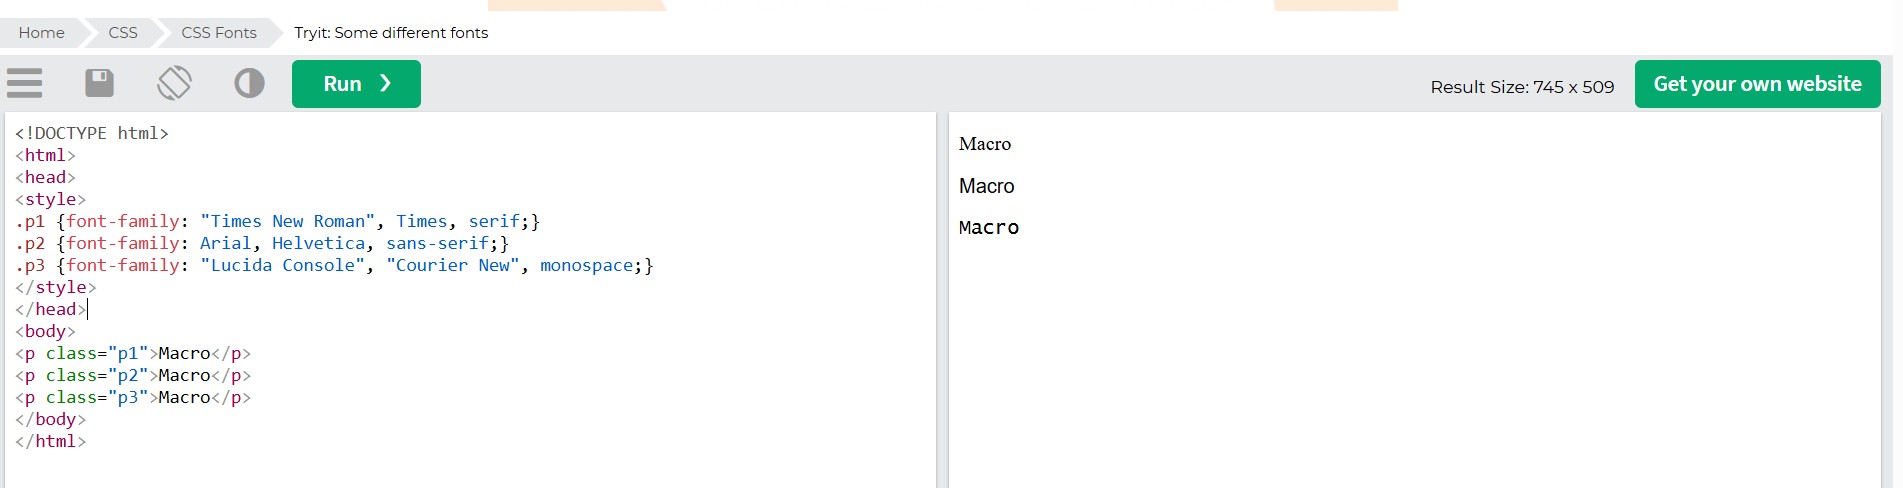Open the CSS breadcrumb link
The width and height of the screenshot is (1903, 488).
(x=123, y=33)
